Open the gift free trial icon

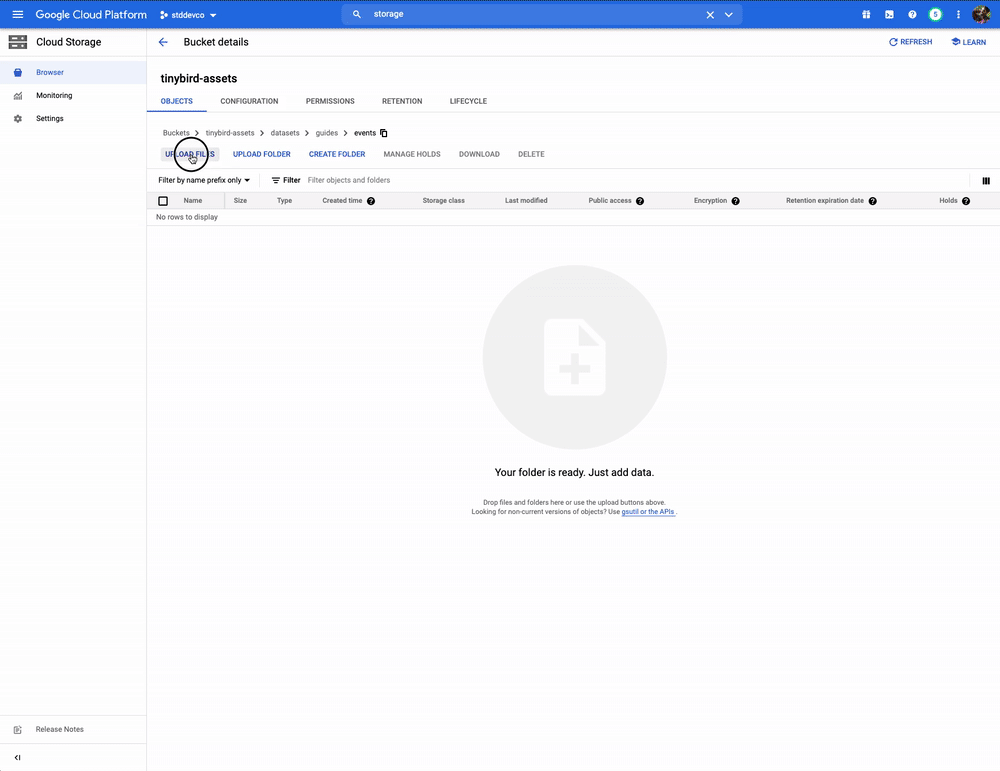866,14
